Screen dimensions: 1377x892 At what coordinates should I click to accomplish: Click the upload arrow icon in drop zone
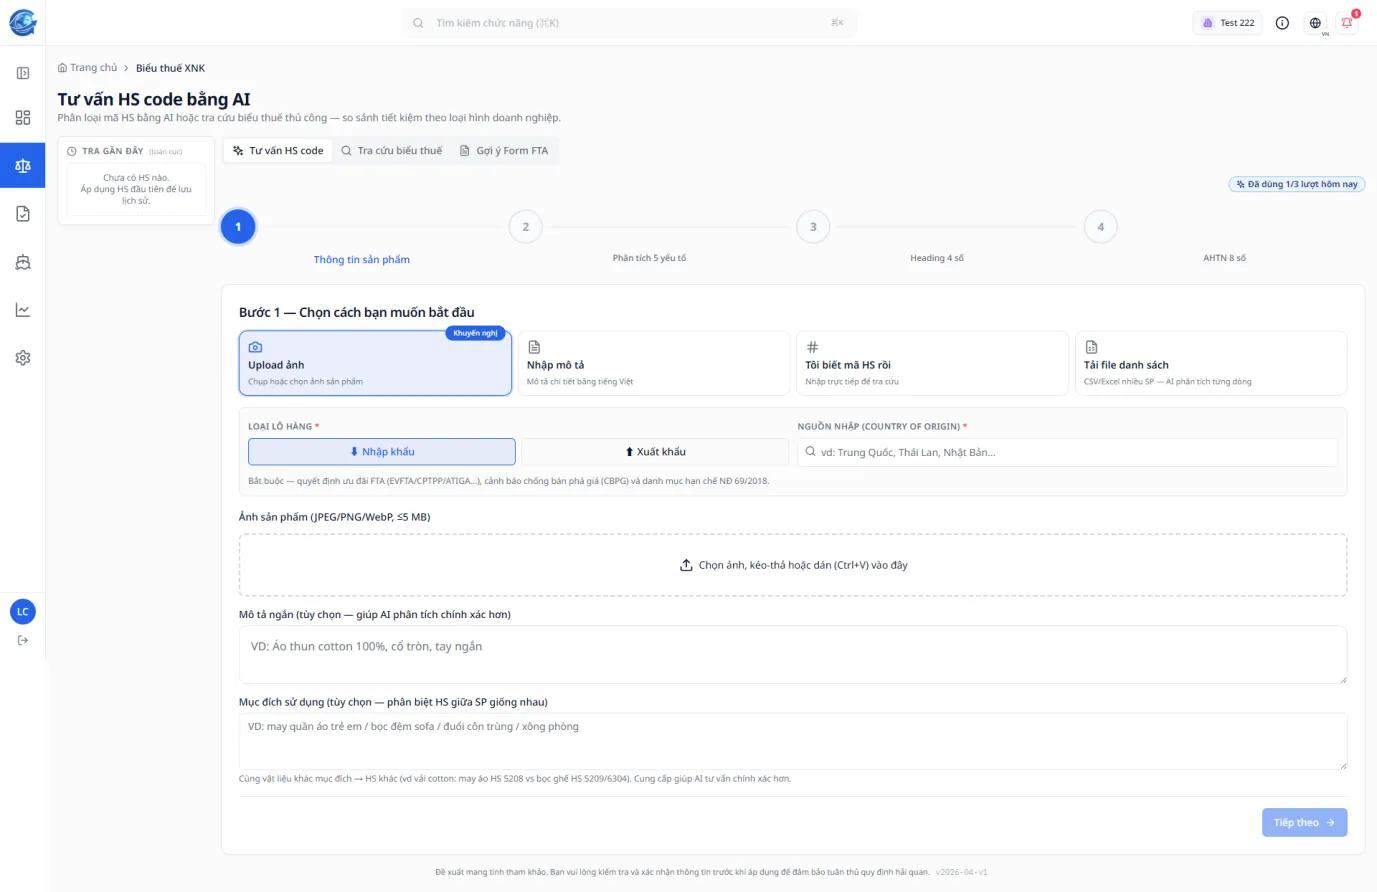coord(686,565)
